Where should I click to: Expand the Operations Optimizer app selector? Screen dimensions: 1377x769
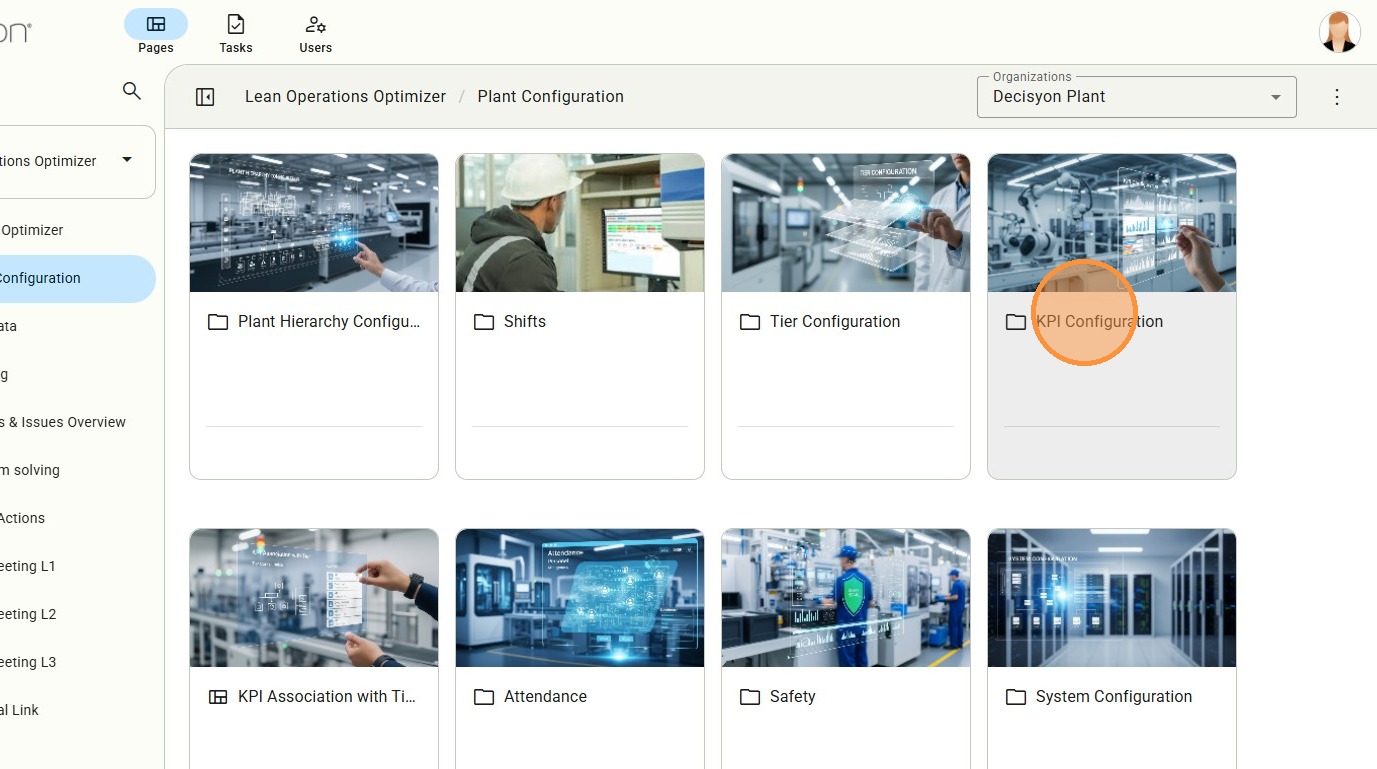click(x=127, y=160)
